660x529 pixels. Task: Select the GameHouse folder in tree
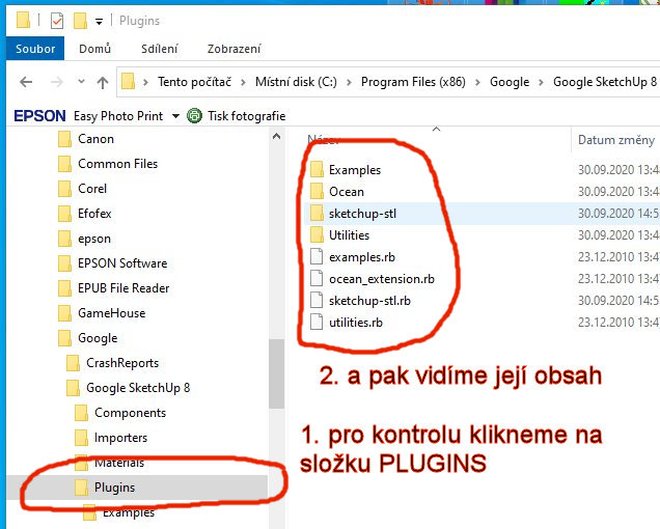(x=112, y=313)
